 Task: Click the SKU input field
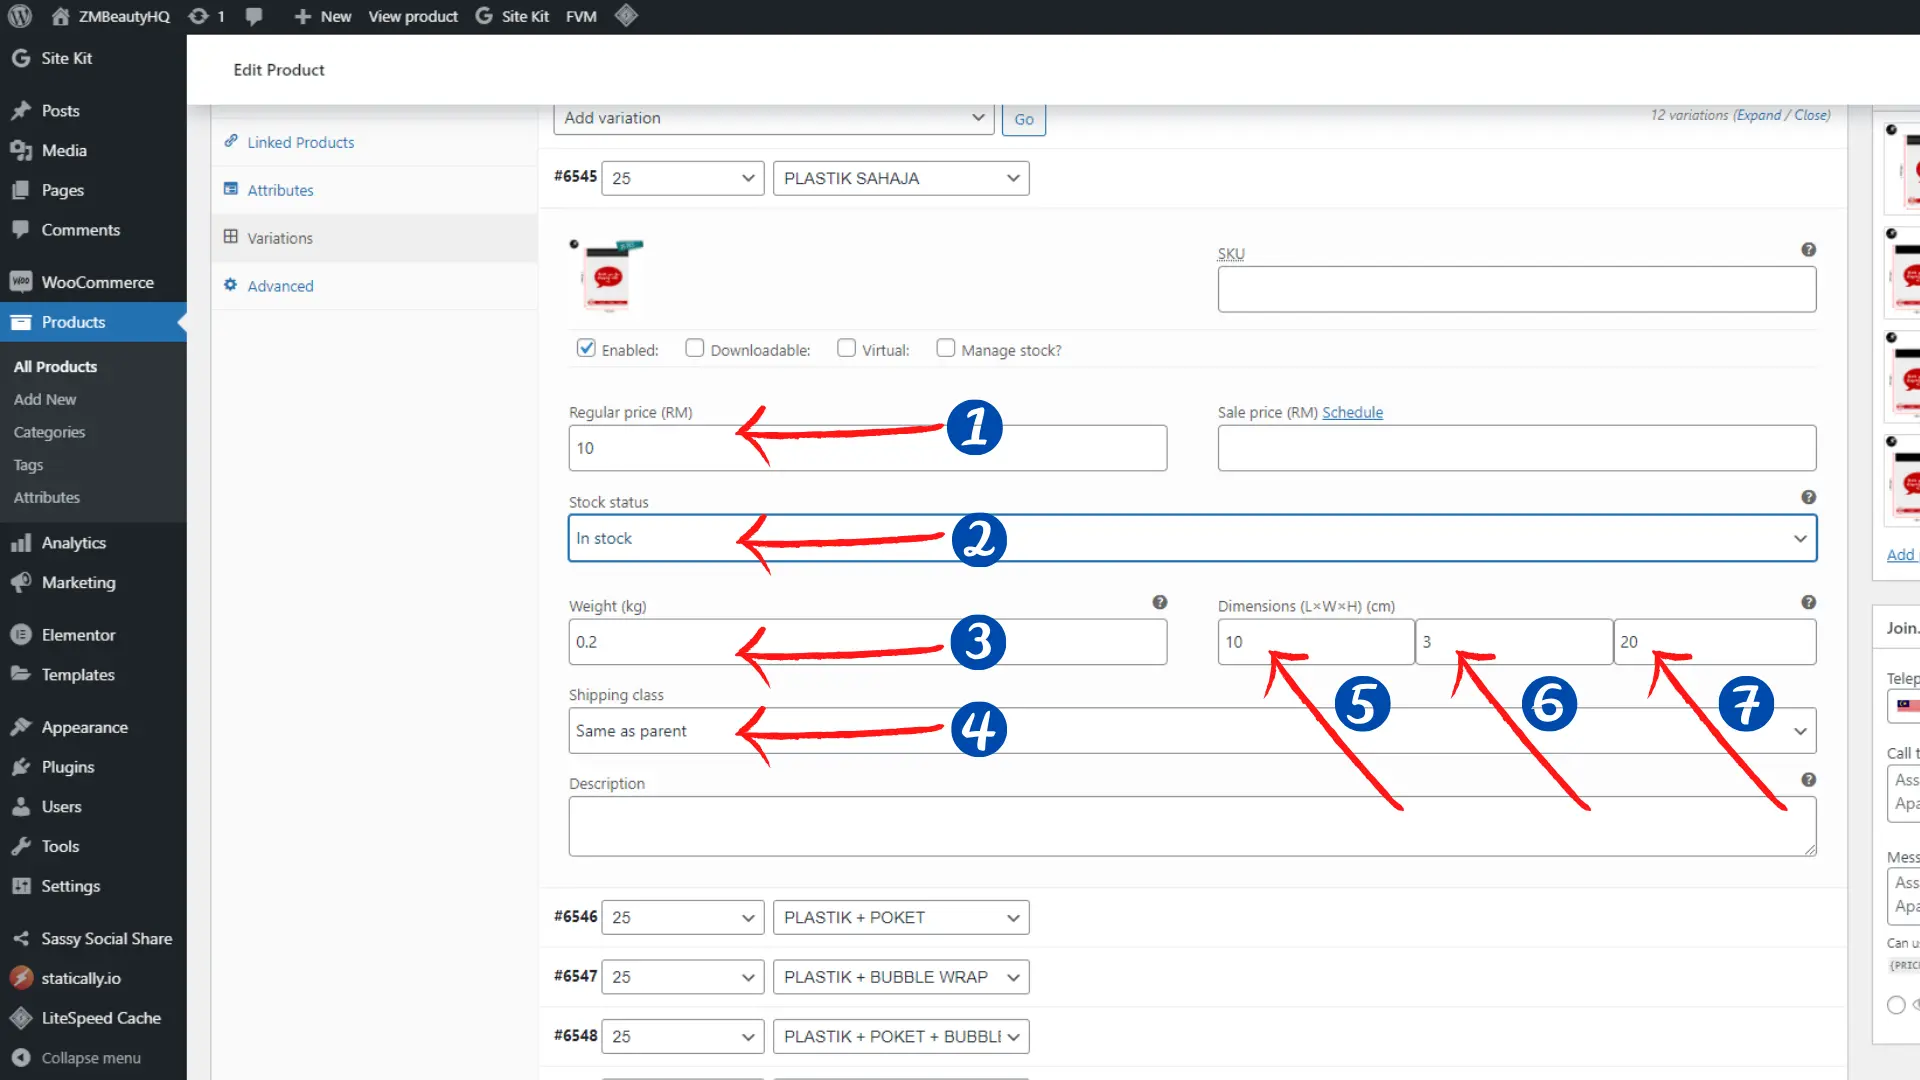(1517, 289)
